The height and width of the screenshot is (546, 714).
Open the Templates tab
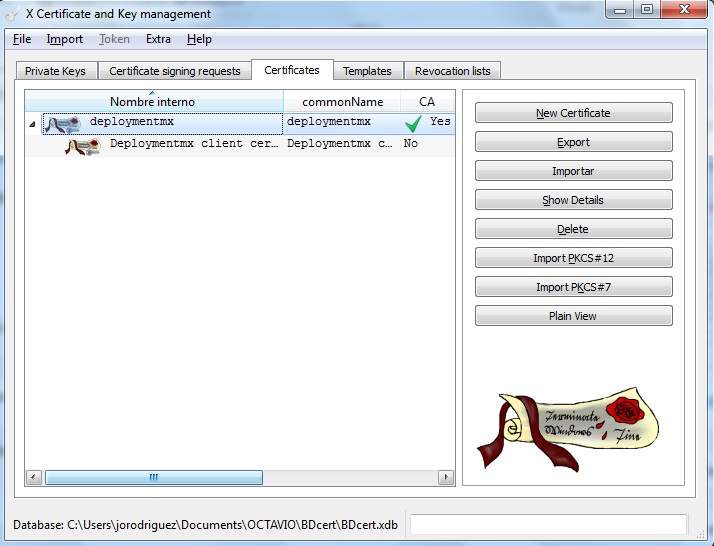367,71
